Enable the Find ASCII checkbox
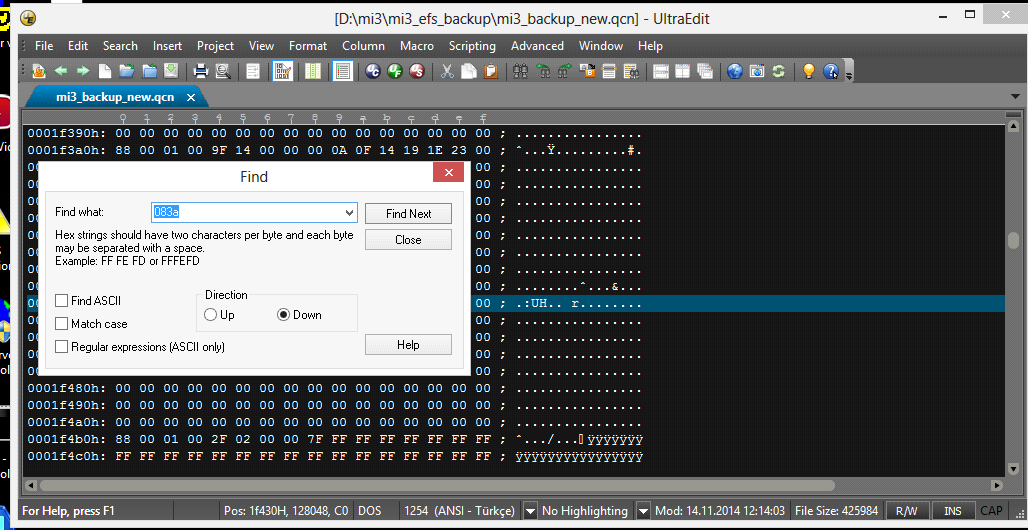This screenshot has width=1028, height=530. coord(62,301)
